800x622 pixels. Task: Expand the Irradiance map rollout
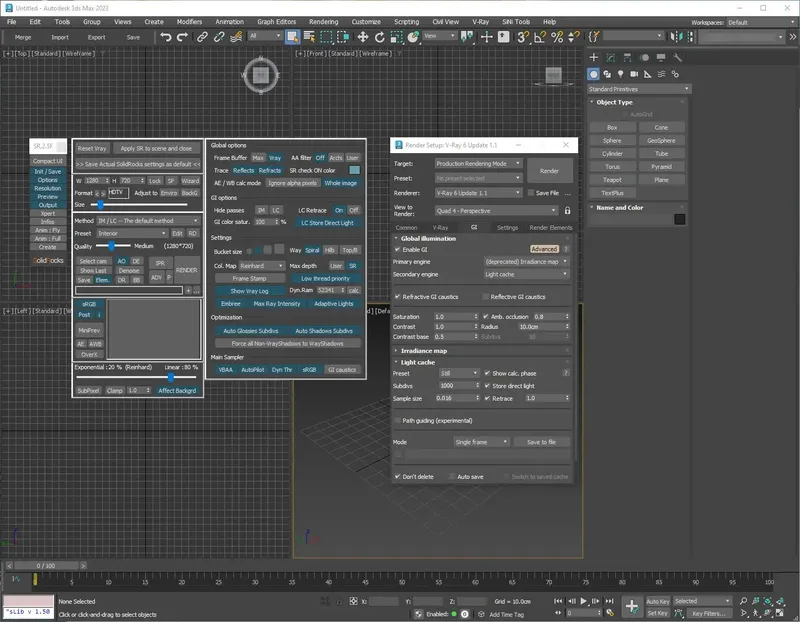424,351
